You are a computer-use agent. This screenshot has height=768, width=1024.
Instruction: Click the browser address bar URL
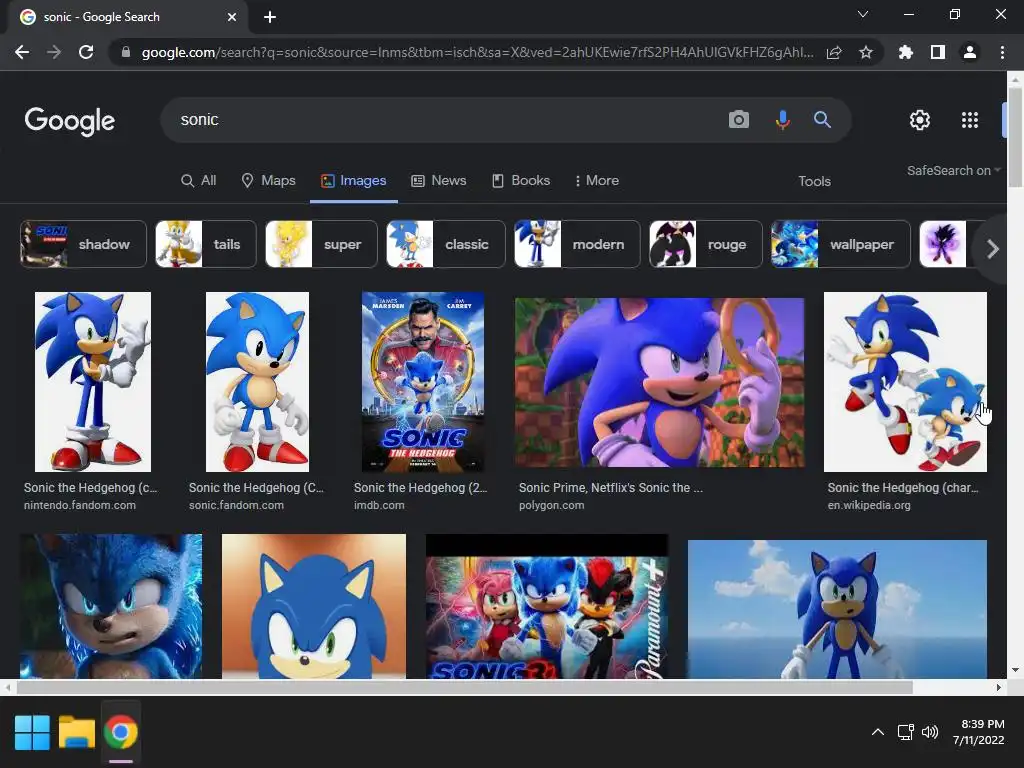[x=477, y=52]
